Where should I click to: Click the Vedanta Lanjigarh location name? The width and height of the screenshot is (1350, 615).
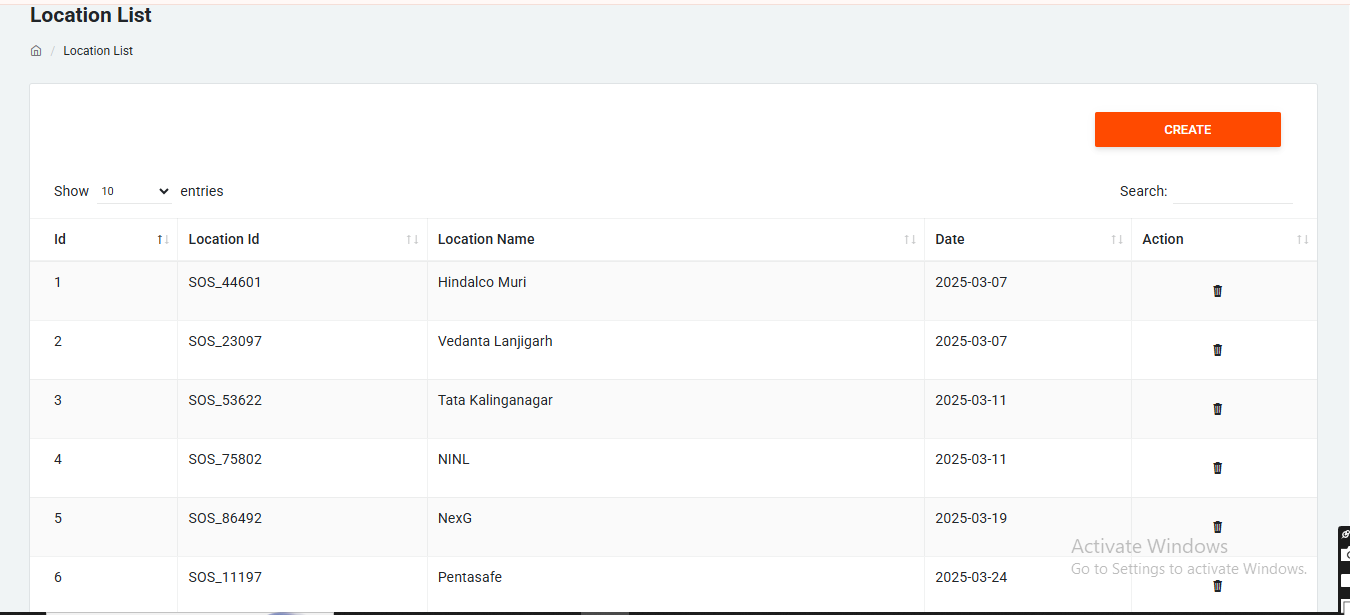click(x=495, y=342)
